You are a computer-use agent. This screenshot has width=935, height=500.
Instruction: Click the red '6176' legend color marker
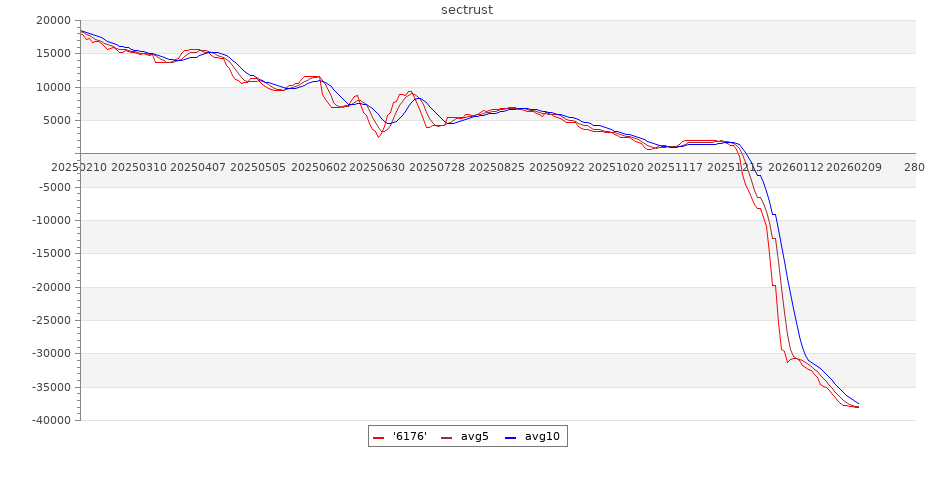pyautogui.click(x=379, y=437)
